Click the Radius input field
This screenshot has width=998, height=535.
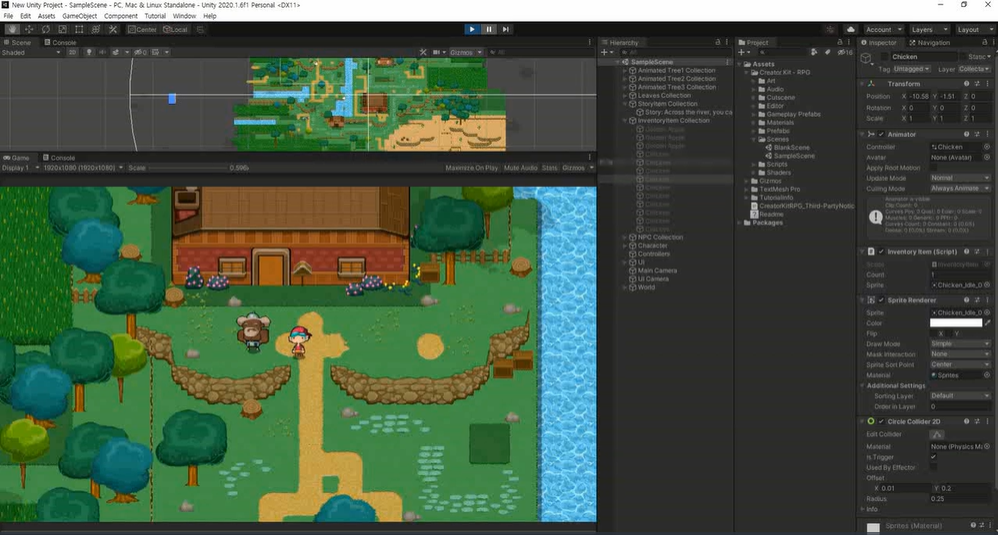pyautogui.click(x=960, y=498)
